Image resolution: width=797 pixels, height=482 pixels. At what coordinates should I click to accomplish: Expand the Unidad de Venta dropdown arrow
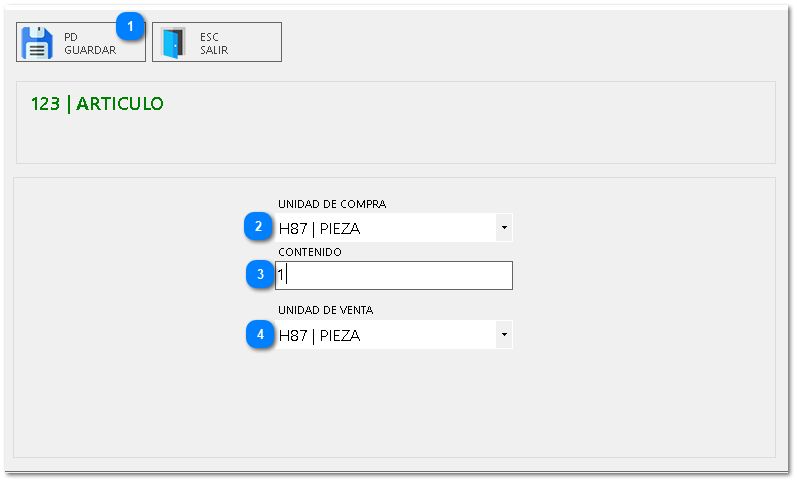504,335
